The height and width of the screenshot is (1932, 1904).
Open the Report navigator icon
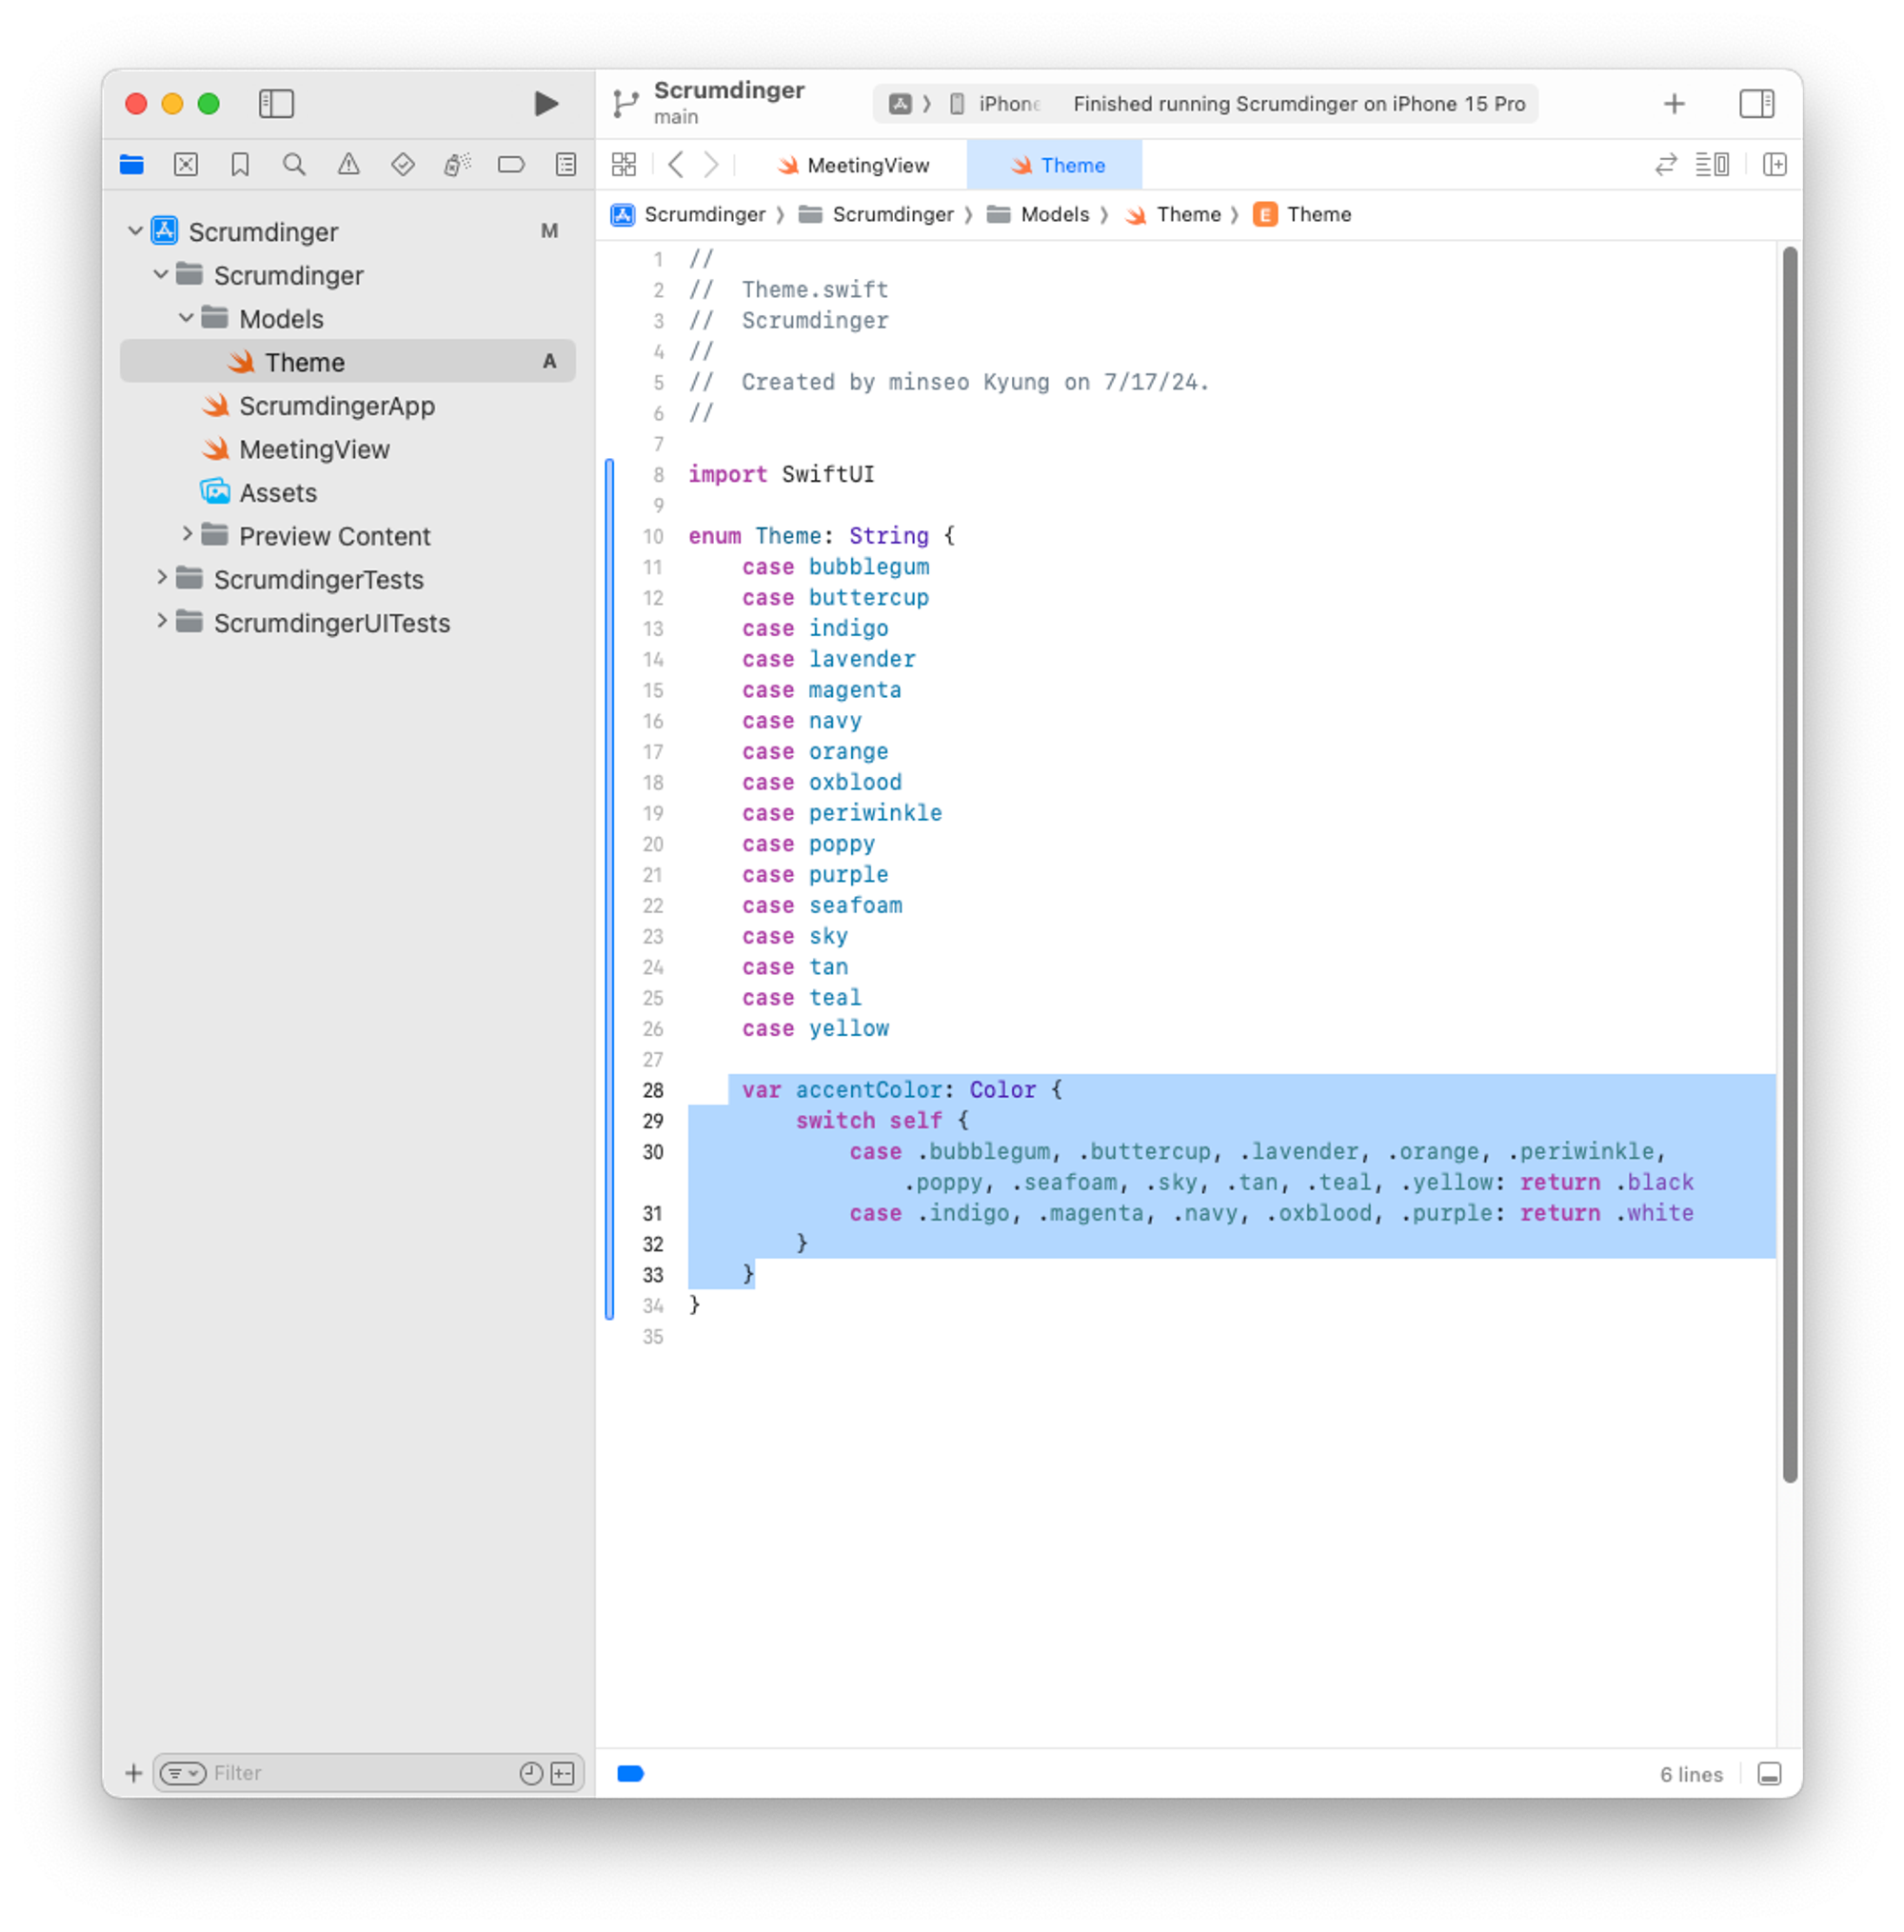[x=566, y=165]
